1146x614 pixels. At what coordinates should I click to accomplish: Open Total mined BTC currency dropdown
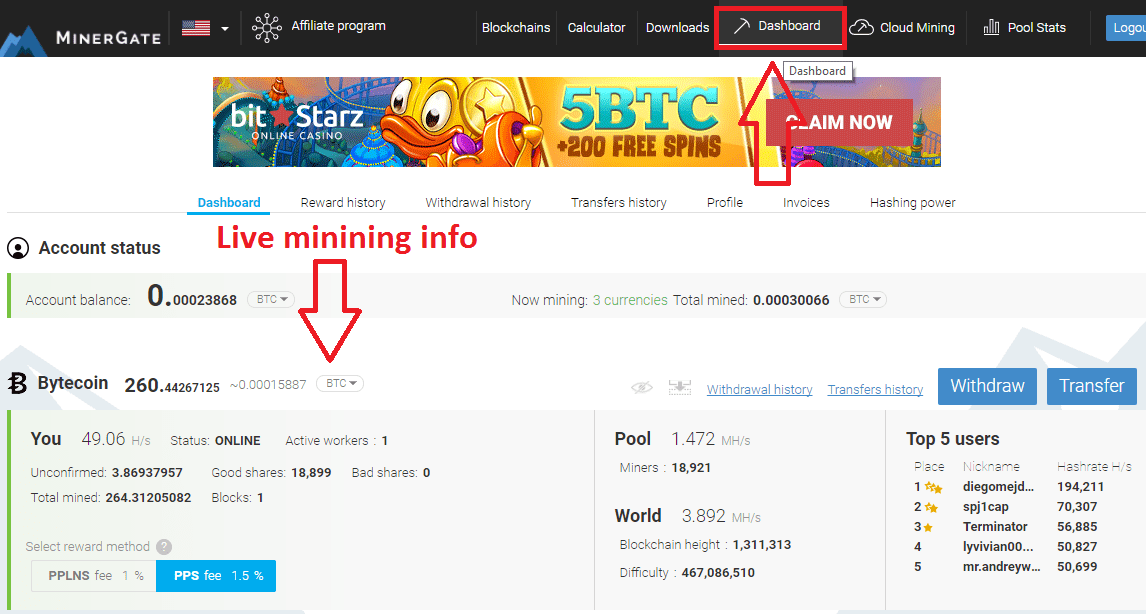863,300
